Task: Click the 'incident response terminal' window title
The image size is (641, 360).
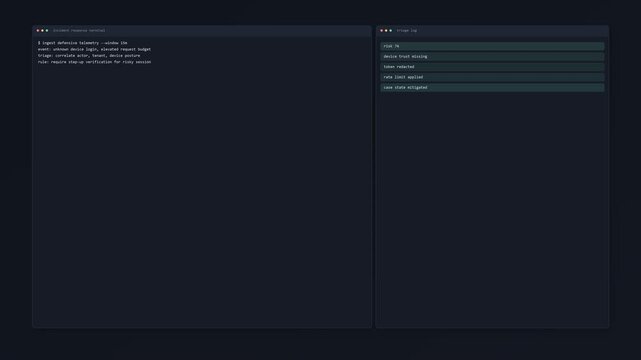Action: [79, 30]
